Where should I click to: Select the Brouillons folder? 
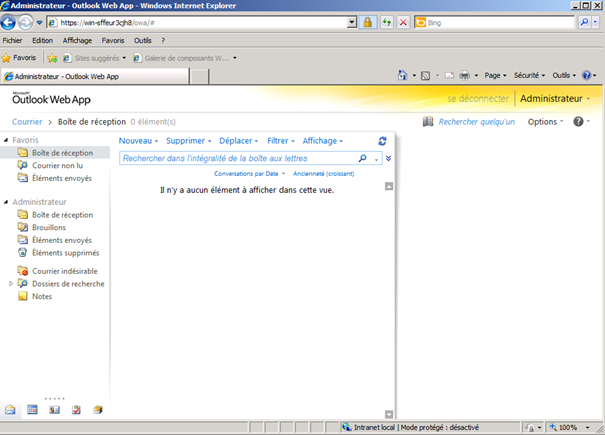pyautogui.click(x=49, y=227)
